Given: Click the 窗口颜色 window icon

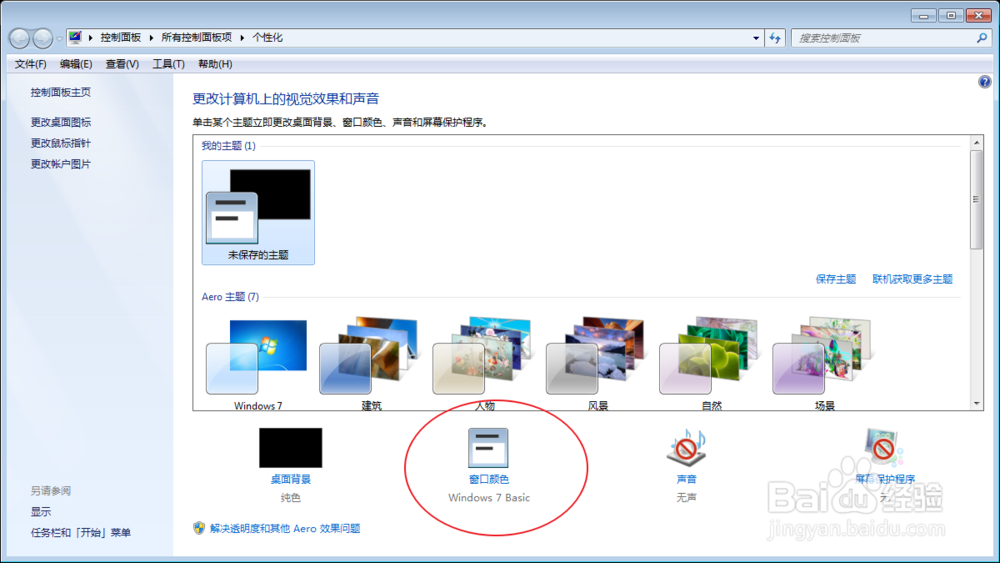Looking at the screenshot, I should click(x=489, y=448).
